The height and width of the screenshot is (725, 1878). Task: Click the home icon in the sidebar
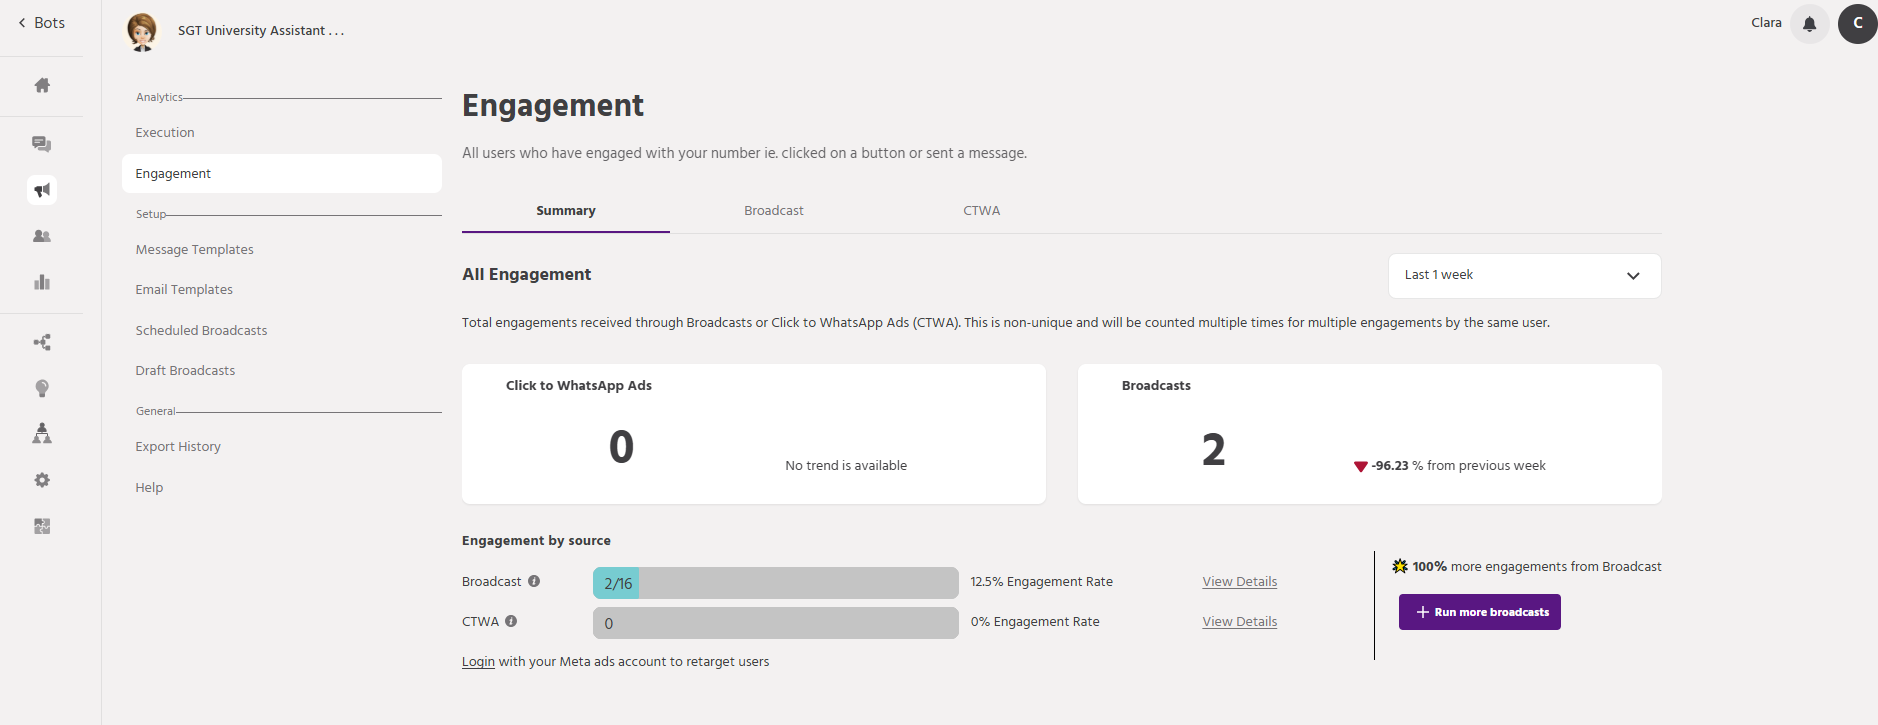[42, 85]
